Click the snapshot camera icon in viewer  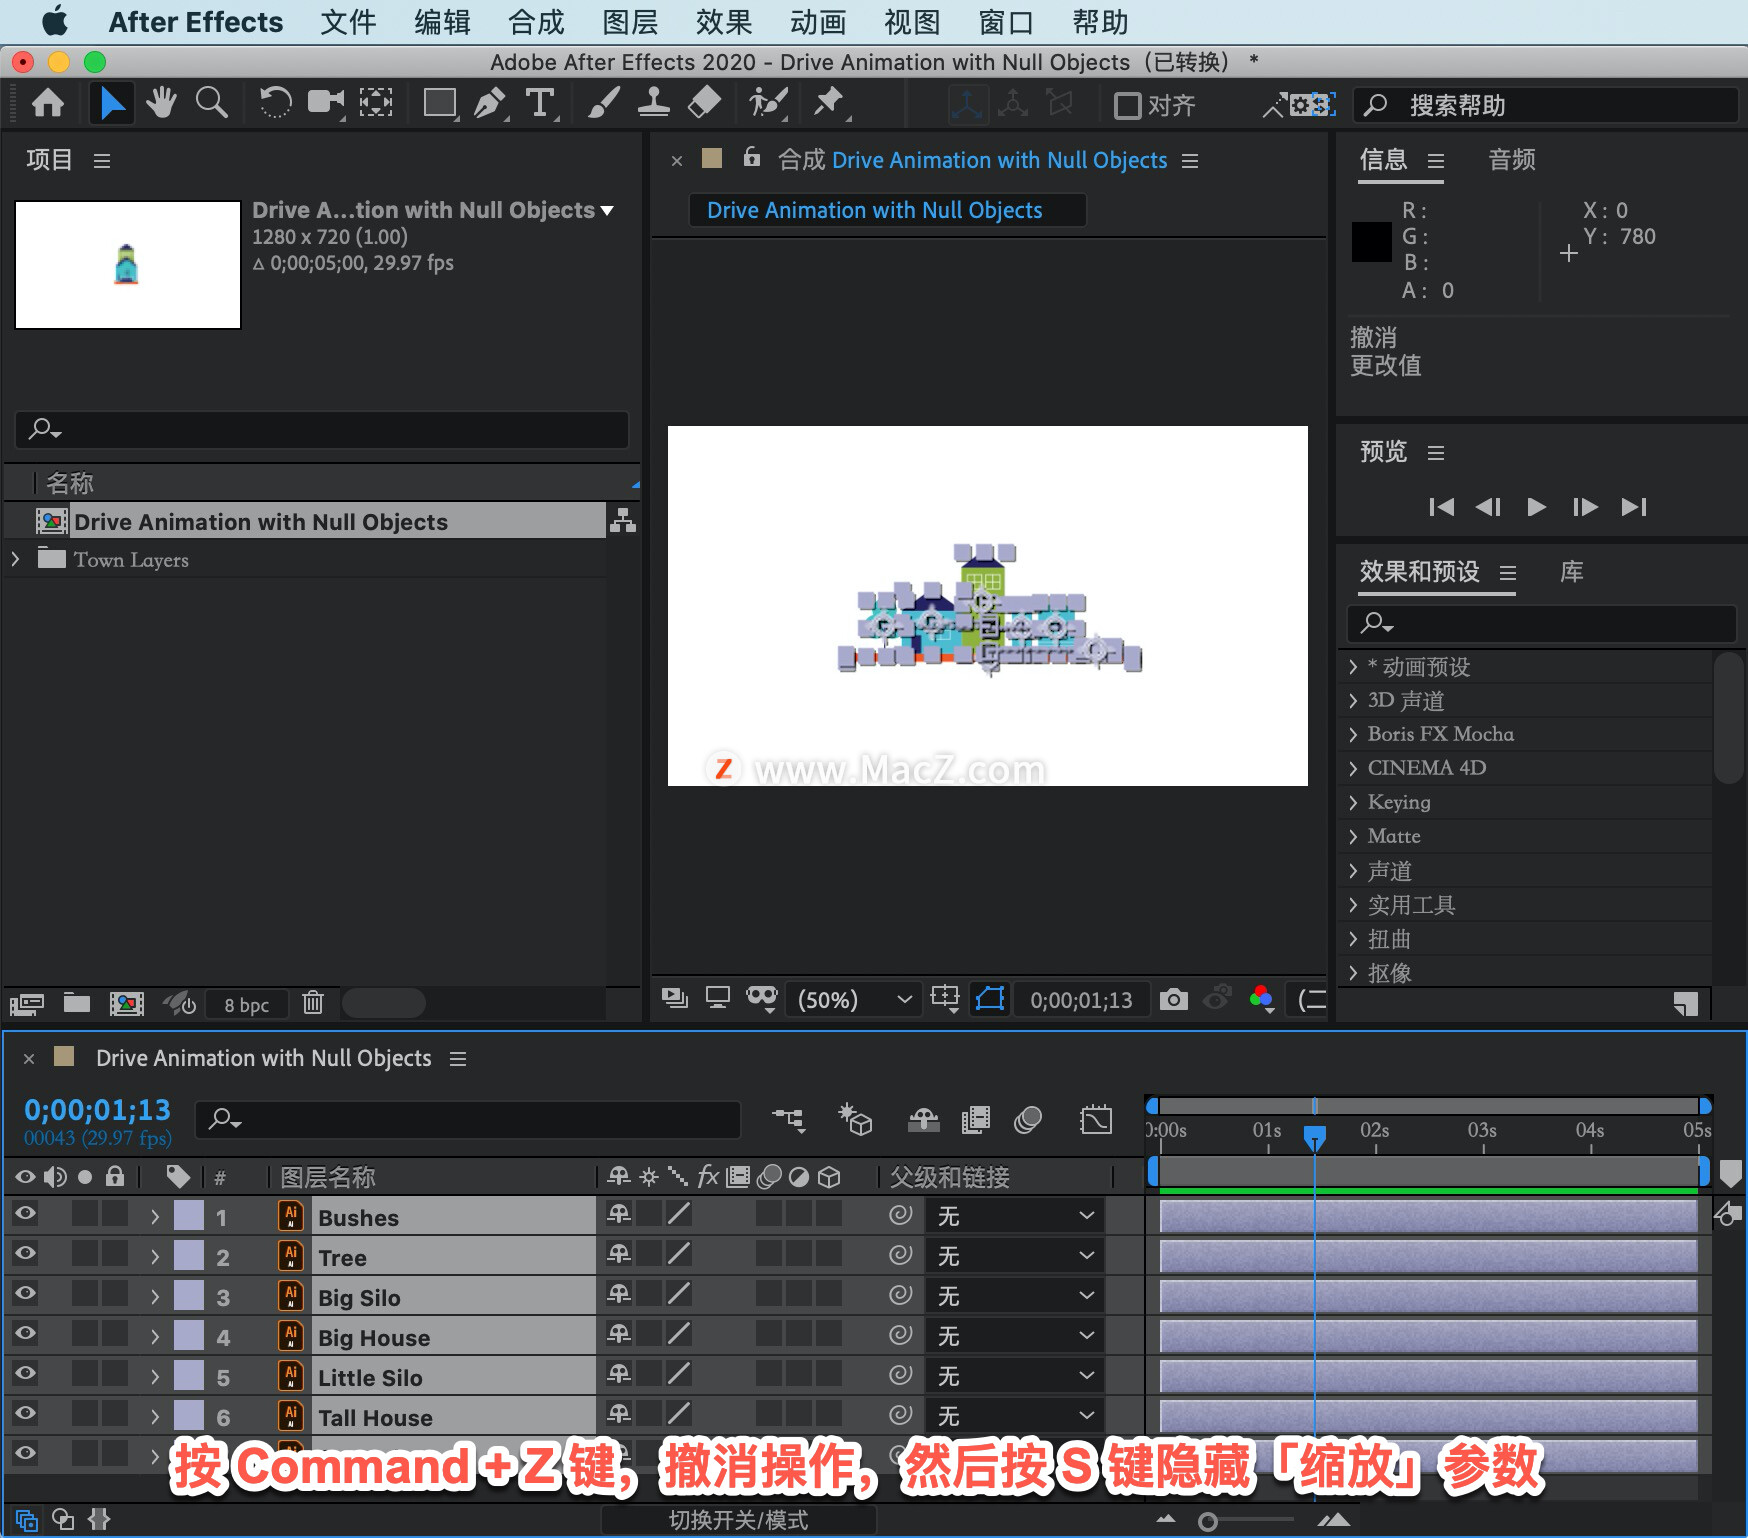(x=1174, y=999)
